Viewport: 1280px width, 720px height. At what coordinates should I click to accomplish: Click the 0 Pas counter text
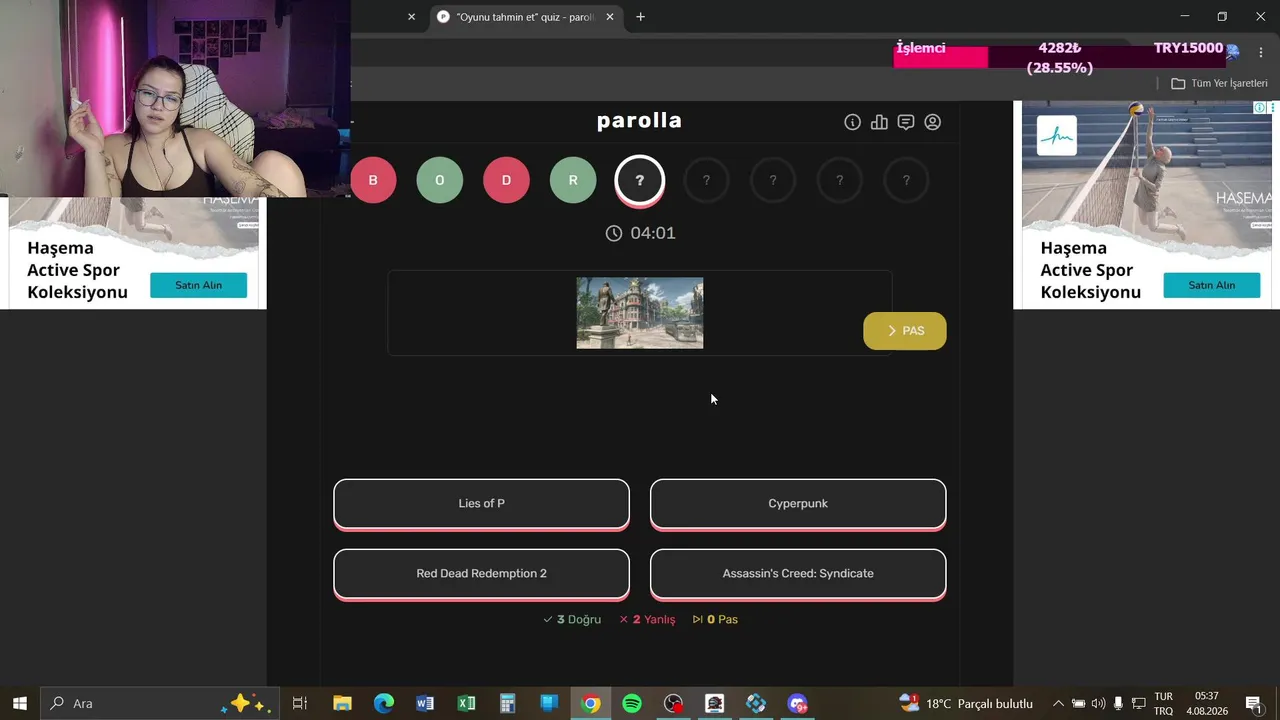click(715, 619)
